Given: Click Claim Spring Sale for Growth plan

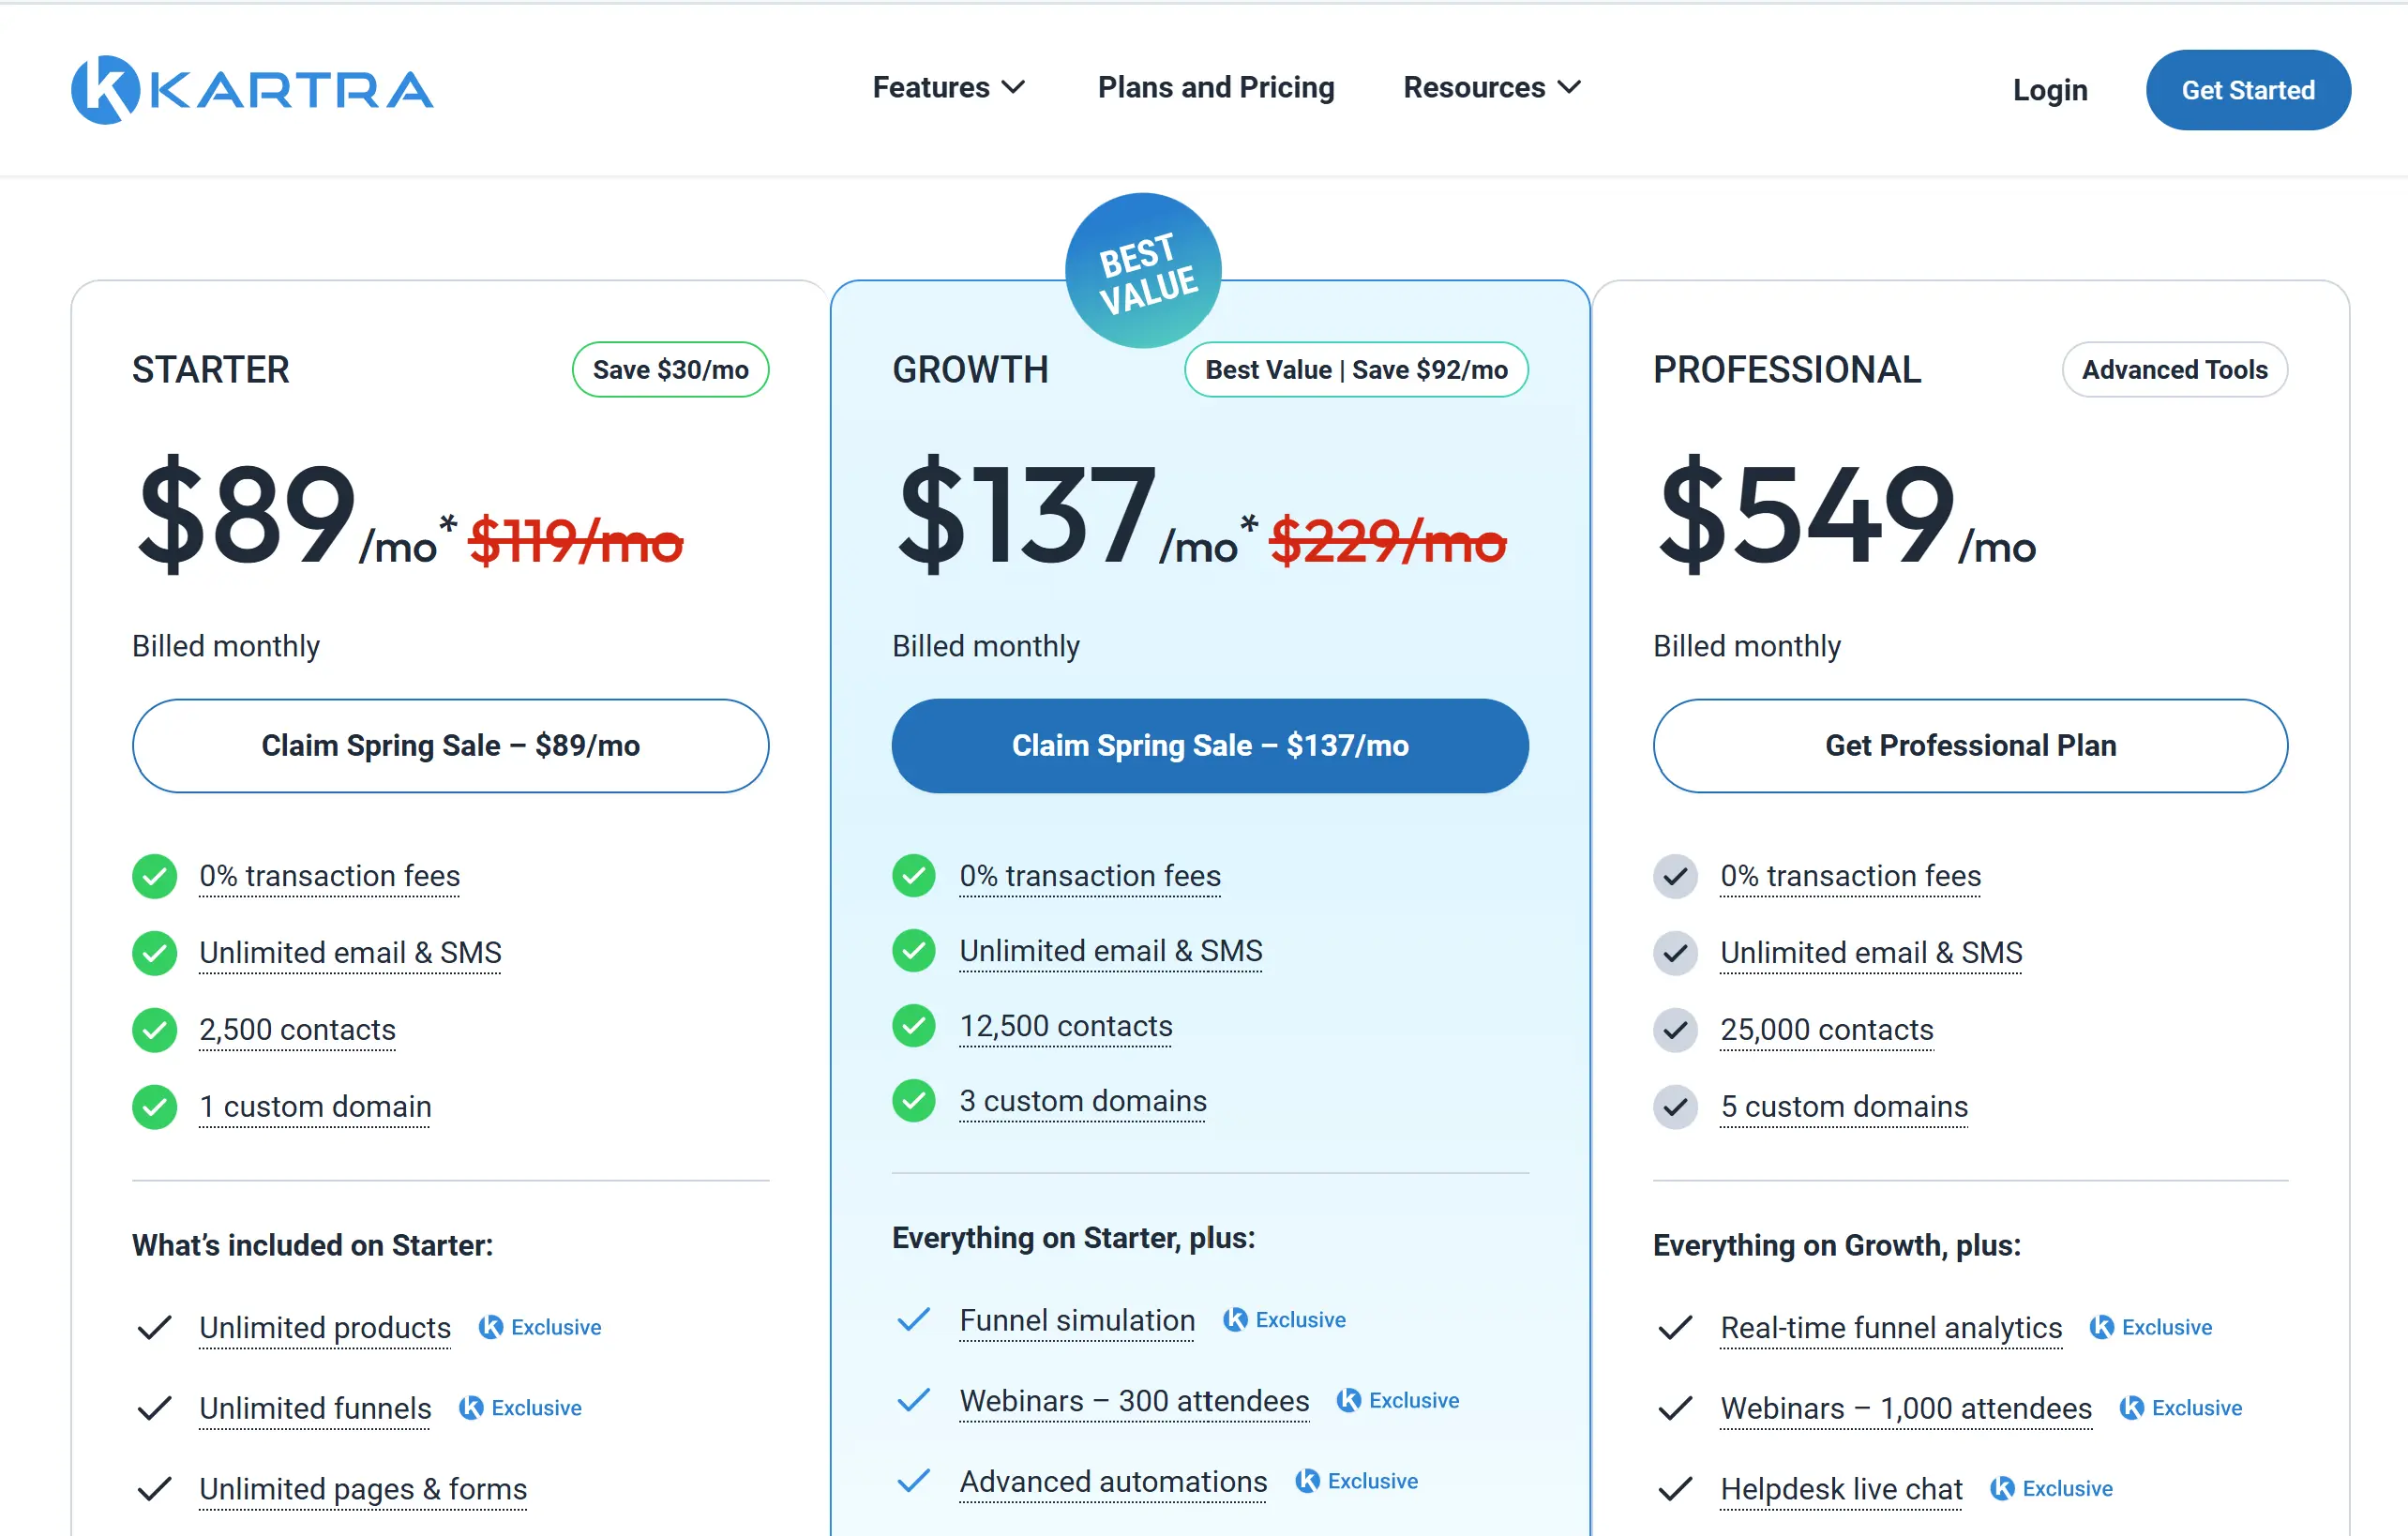Looking at the screenshot, I should 1209,745.
